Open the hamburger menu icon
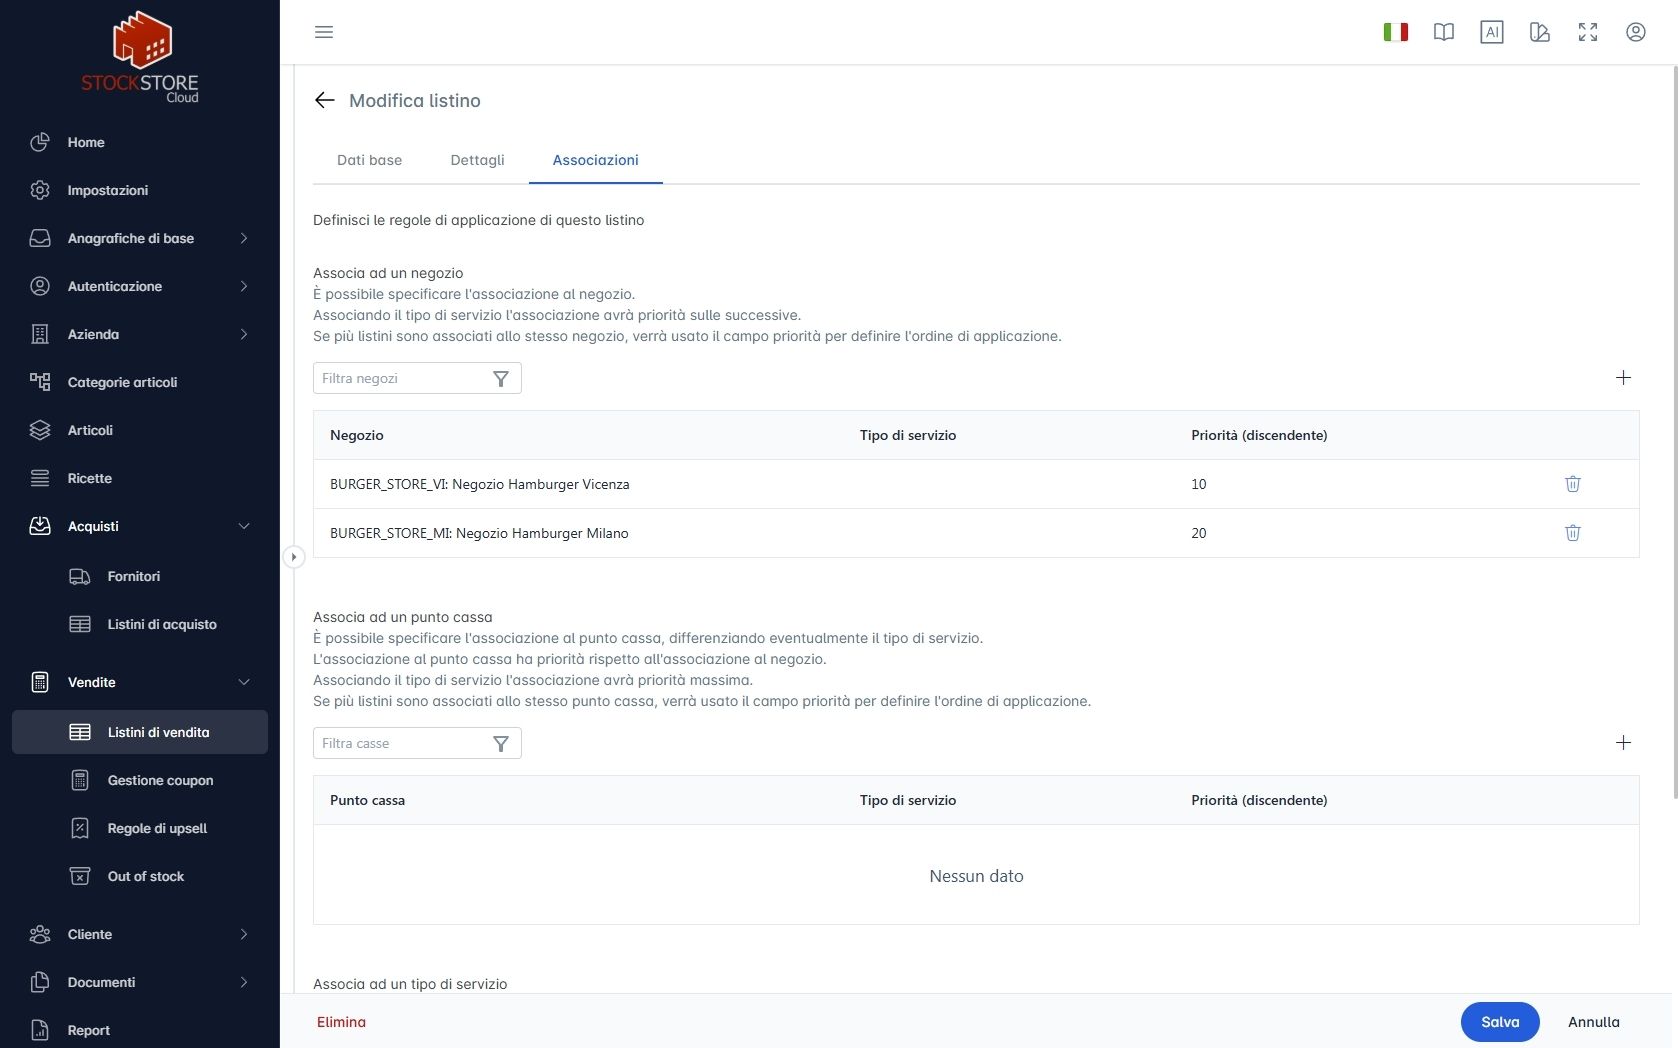Screen dimensions: 1678x1048 [324, 32]
